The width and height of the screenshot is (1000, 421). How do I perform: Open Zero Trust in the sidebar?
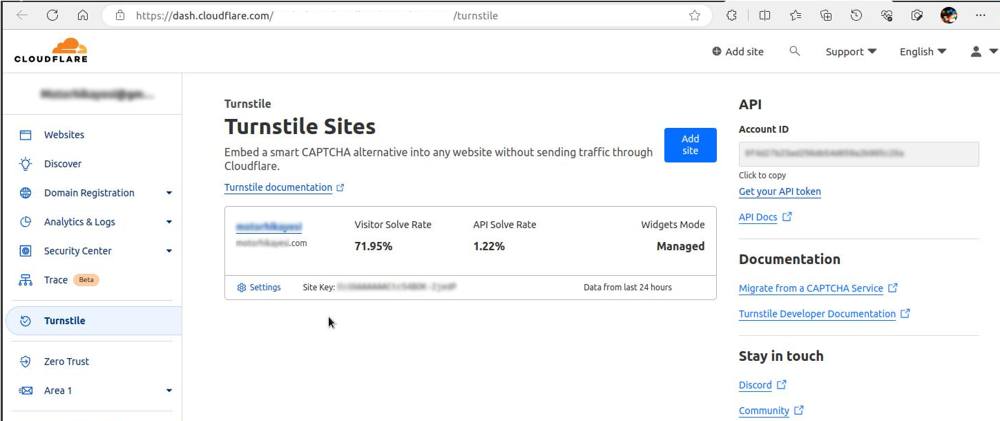[66, 362]
